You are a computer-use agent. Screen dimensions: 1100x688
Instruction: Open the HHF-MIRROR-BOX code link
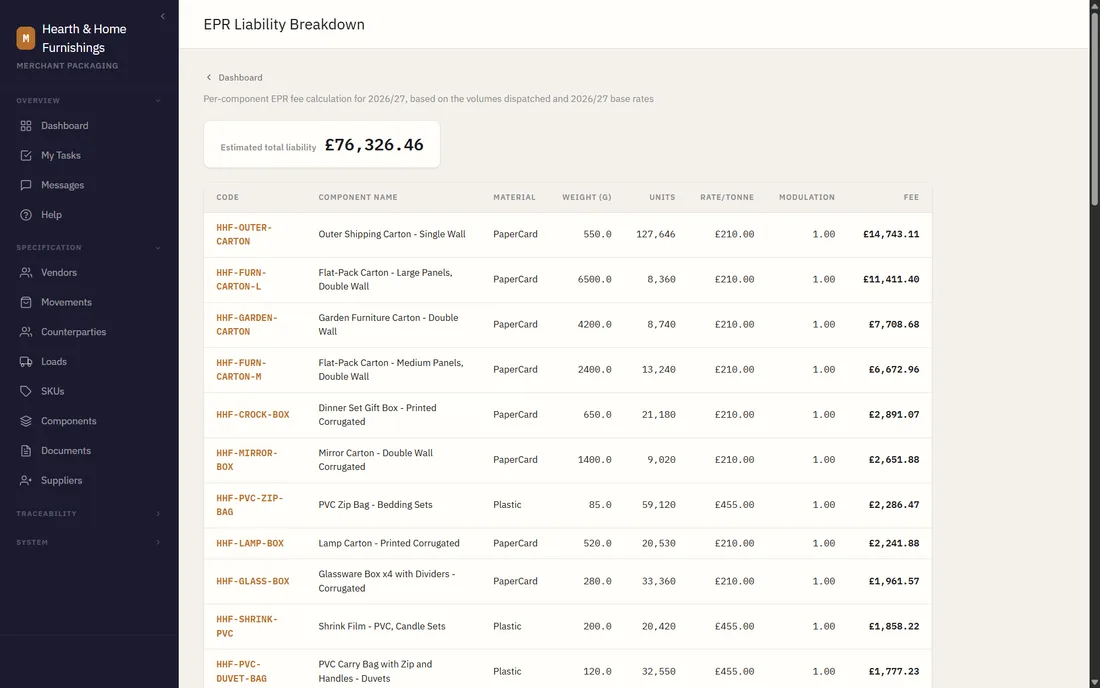[x=247, y=459]
